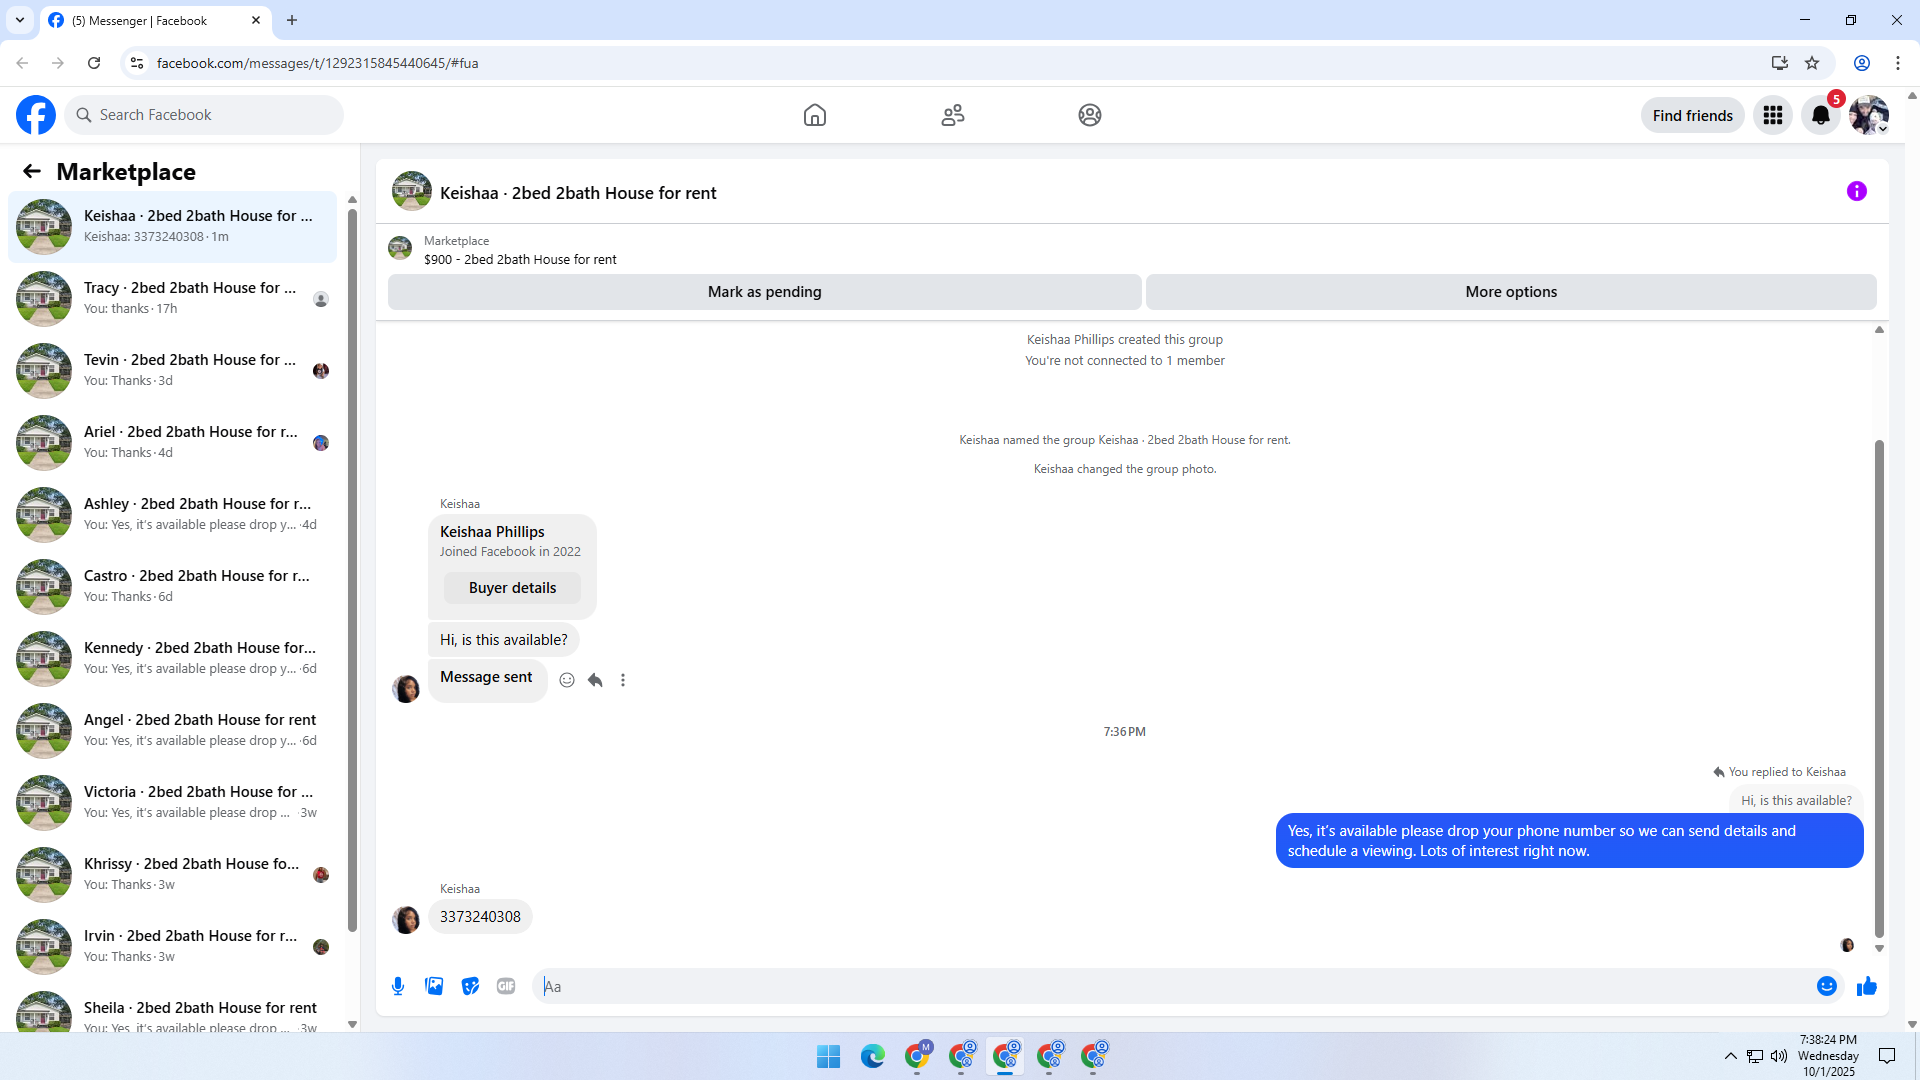Open the Kennedy conversation
Image resolution: width=1920 pixels, height=1080 pixels.
[173, 659]
